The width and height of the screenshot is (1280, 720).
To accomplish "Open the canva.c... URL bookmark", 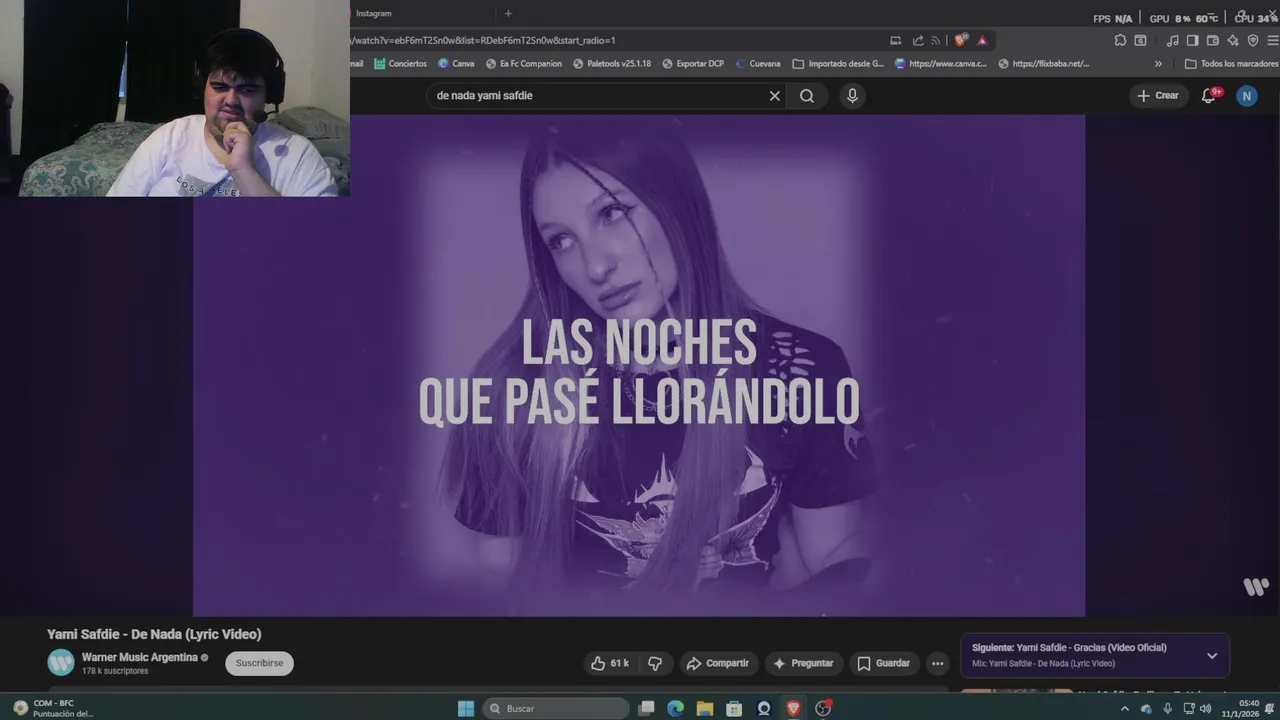I will [x=940, y=63].
